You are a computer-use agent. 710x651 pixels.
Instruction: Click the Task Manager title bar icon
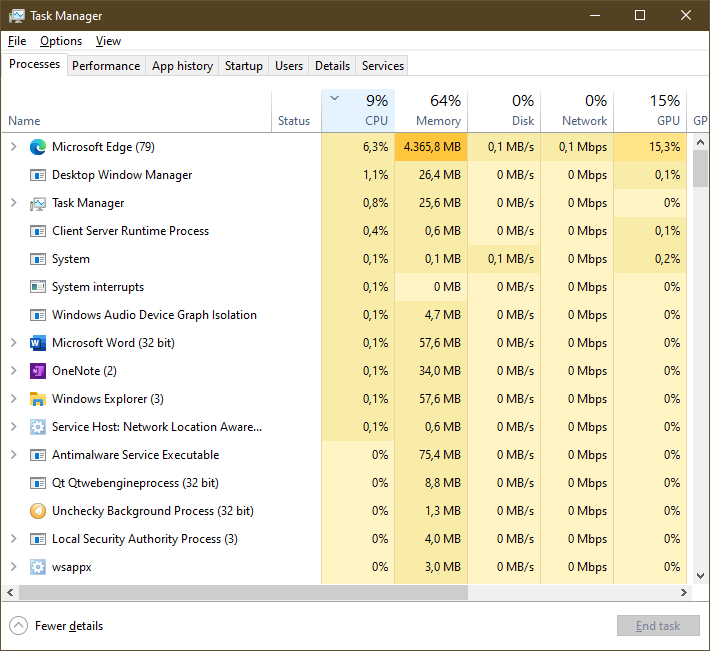[x=17, y=16]
